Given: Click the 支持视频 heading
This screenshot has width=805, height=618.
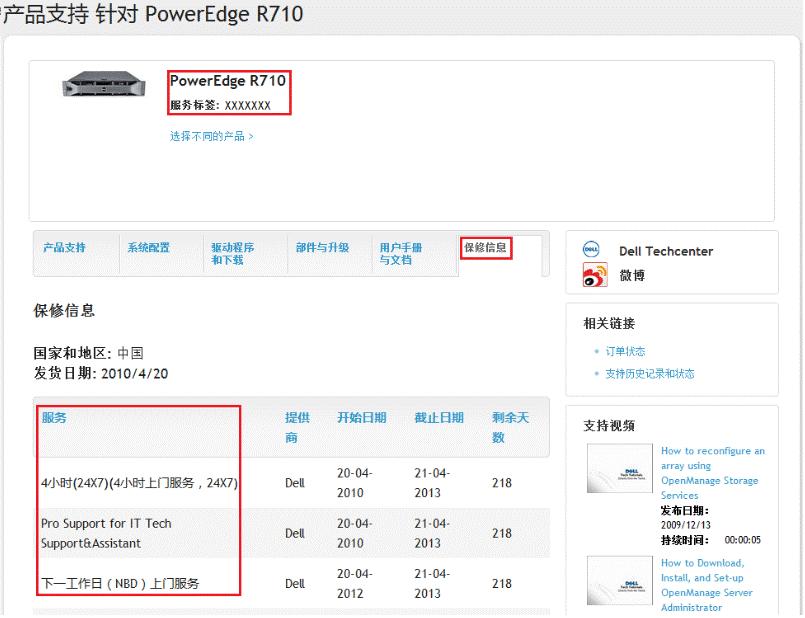Looking at the screenshot, I should [x=609, y=426].
